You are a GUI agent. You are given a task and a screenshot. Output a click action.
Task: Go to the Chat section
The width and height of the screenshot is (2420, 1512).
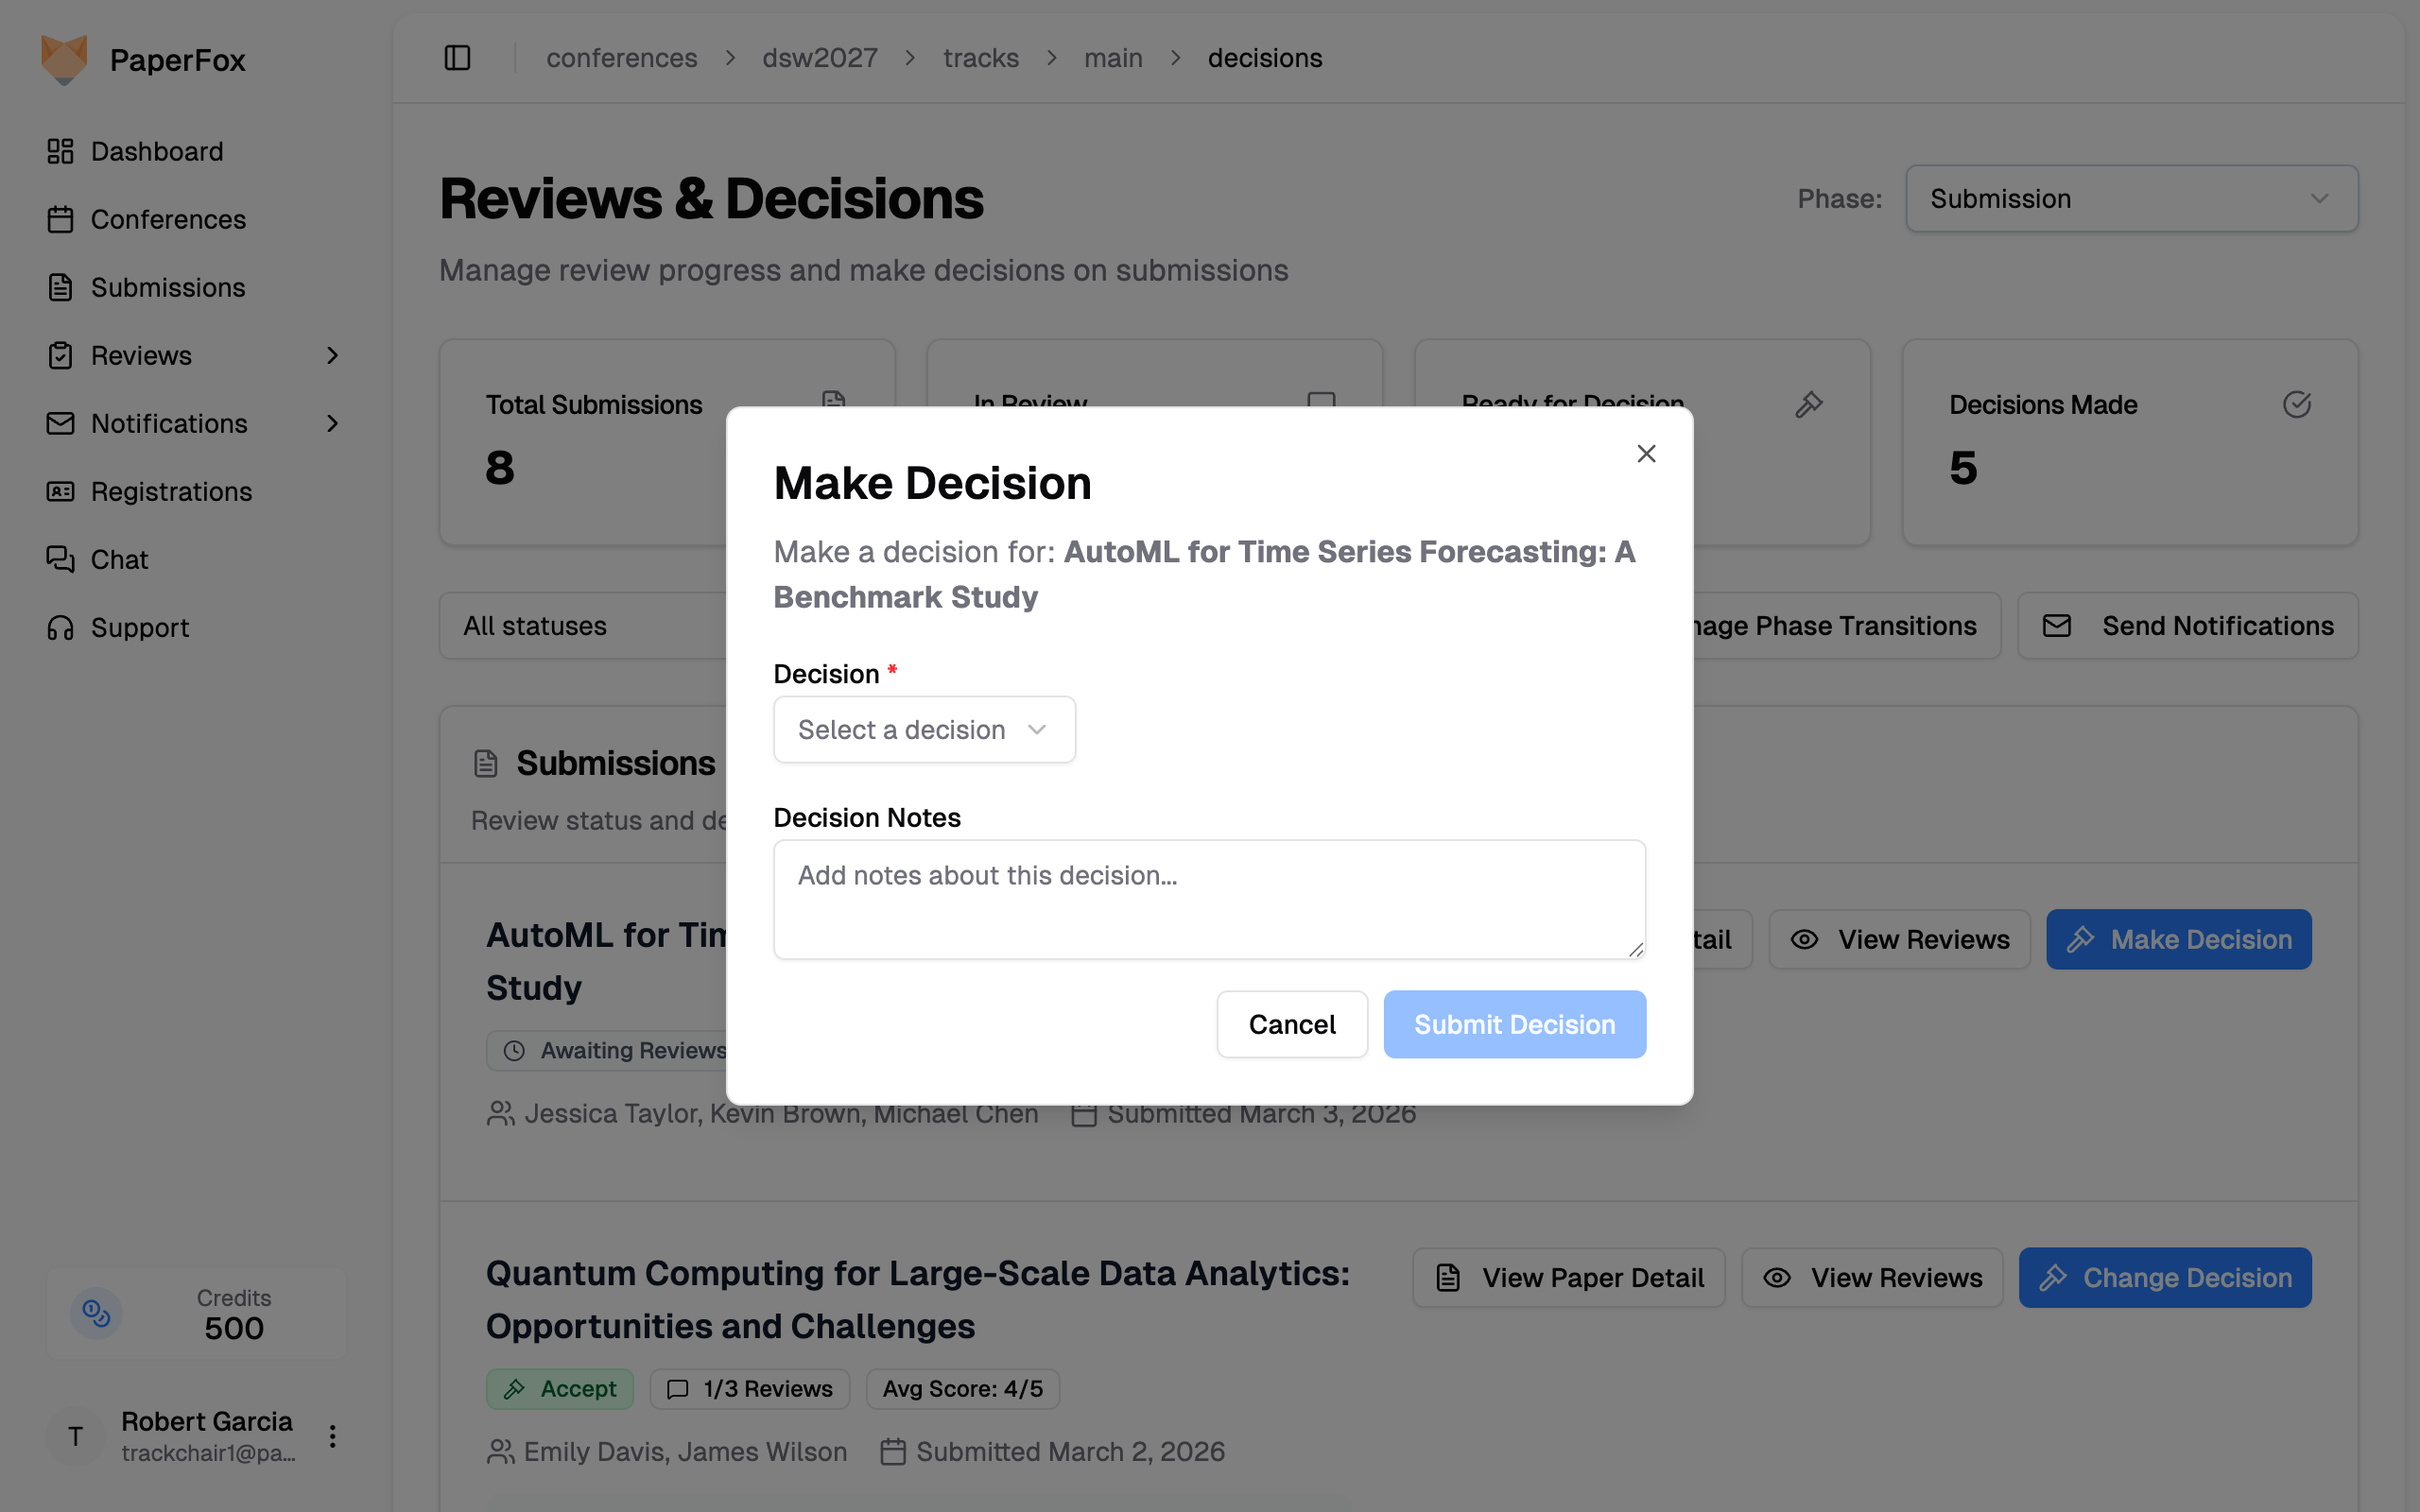119,559
